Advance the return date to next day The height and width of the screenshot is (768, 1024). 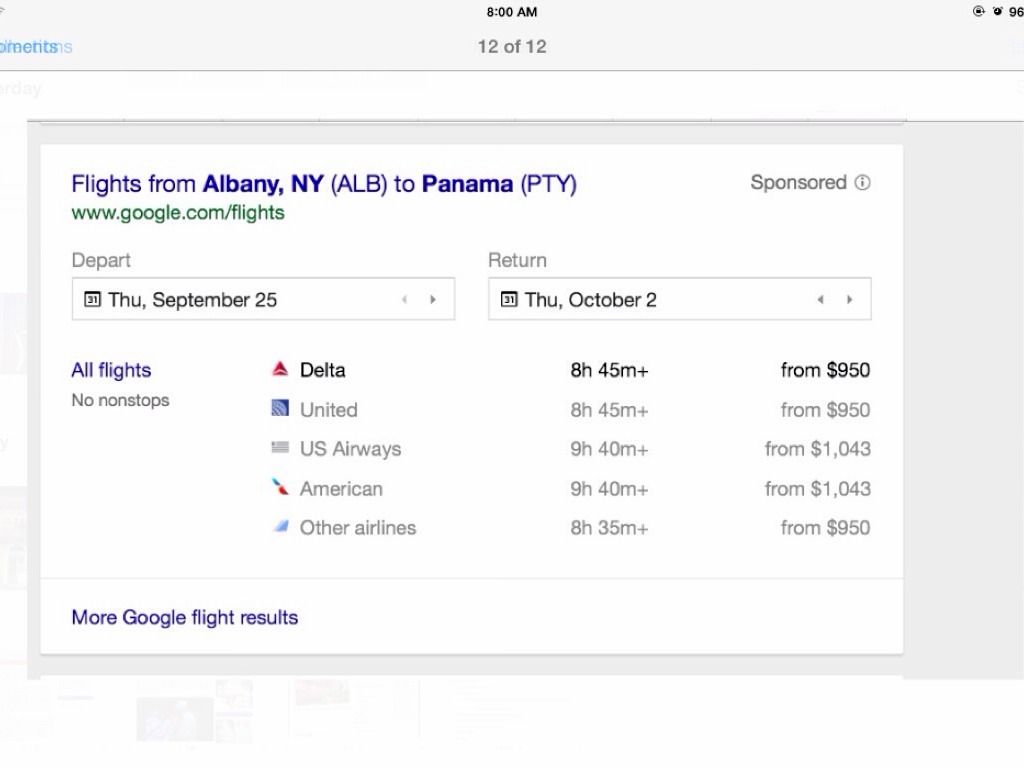849,299
